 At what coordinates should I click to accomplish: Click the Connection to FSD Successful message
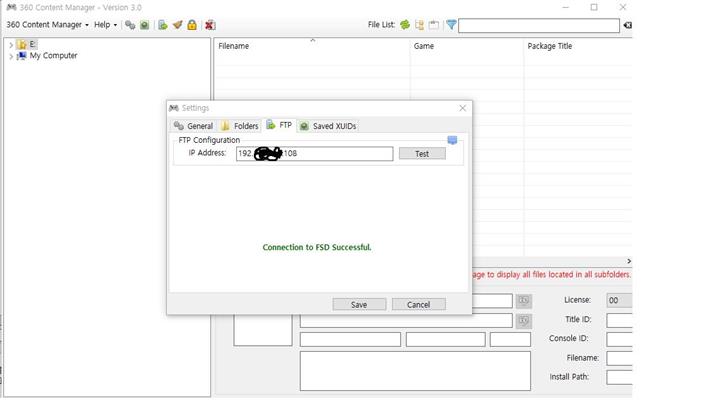coord(317,247)
